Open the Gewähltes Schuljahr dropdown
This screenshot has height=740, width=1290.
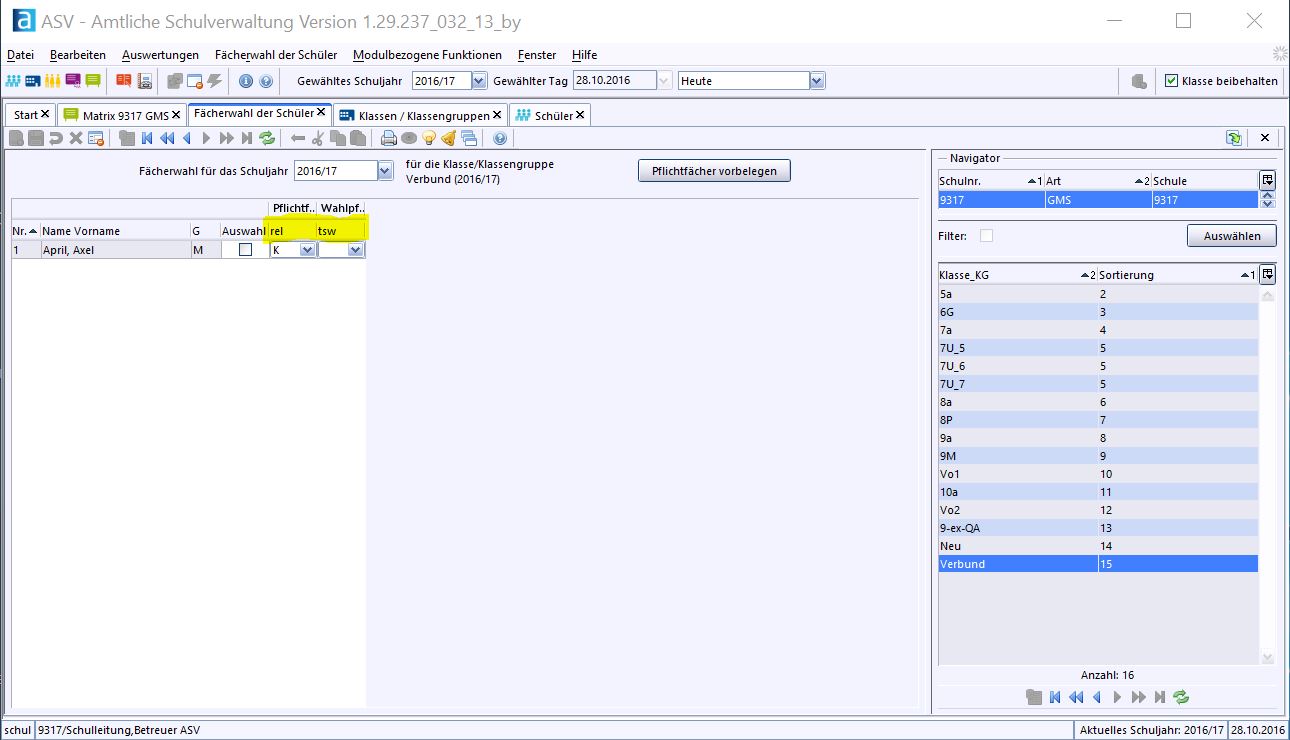click(479, 81)
